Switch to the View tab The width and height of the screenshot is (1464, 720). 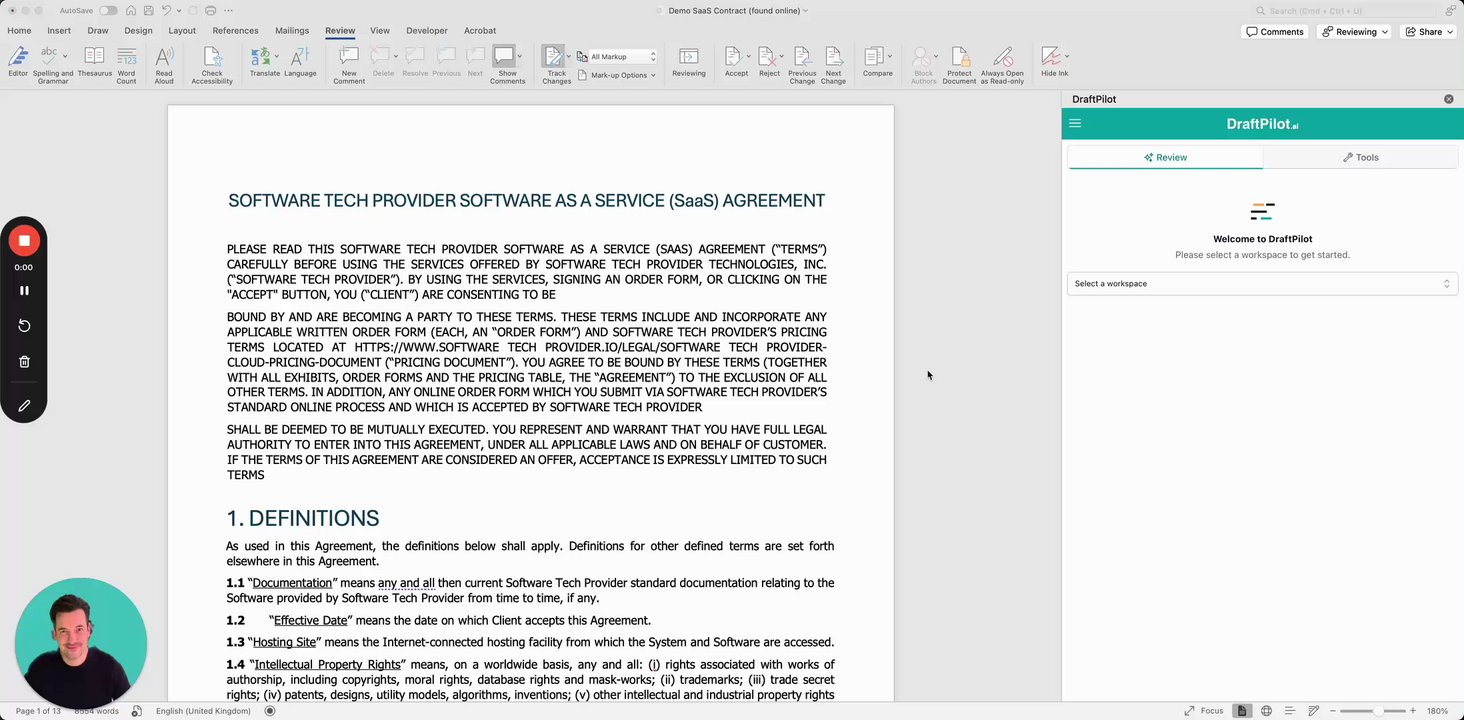[380, 31]
